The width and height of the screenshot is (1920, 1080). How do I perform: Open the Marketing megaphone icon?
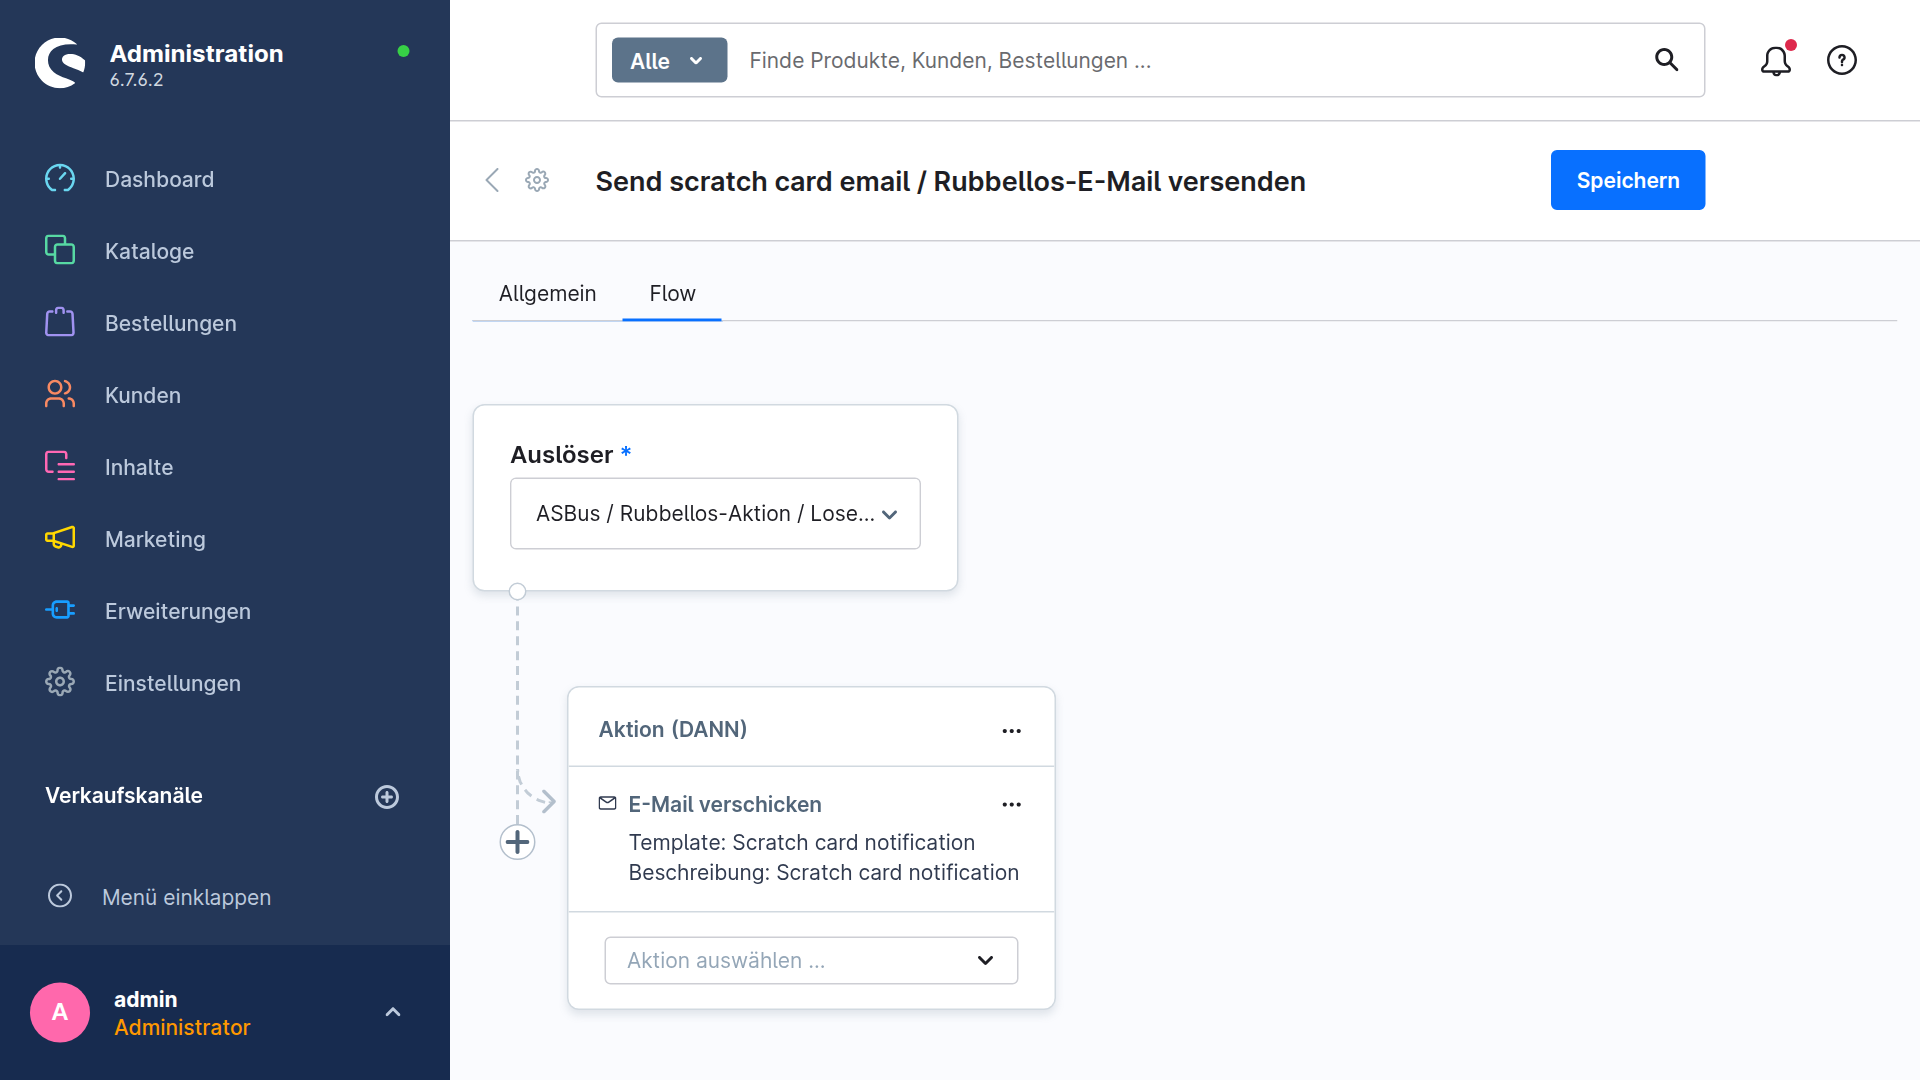[60, 538]
